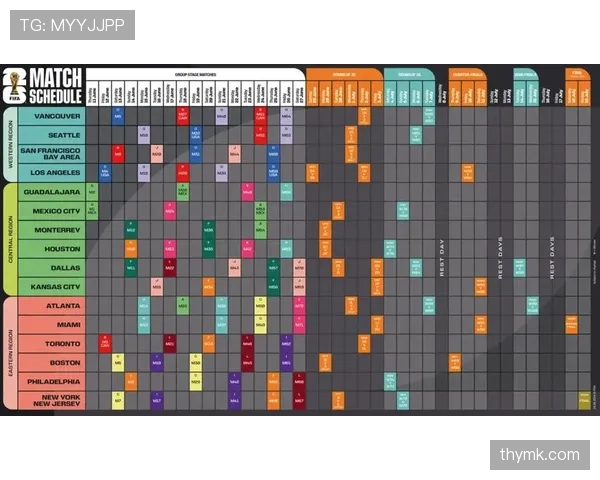This screenshot has height=480, width=600.
Task: Click the FIFA 26 trophy logo
Action: click(x=15, y=87)
